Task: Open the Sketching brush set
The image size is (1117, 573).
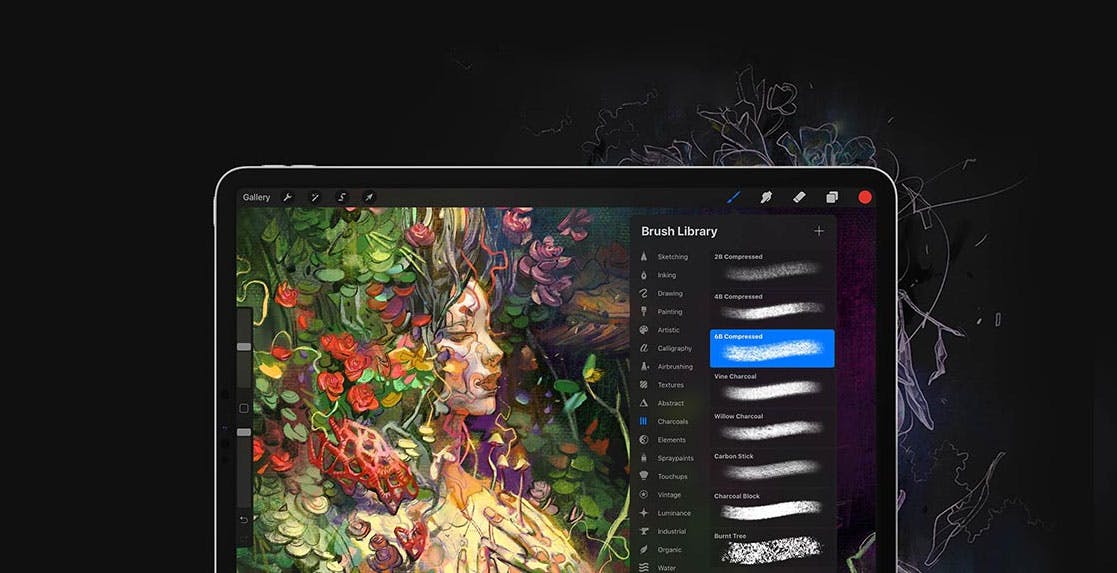Action: coord(664,257)
